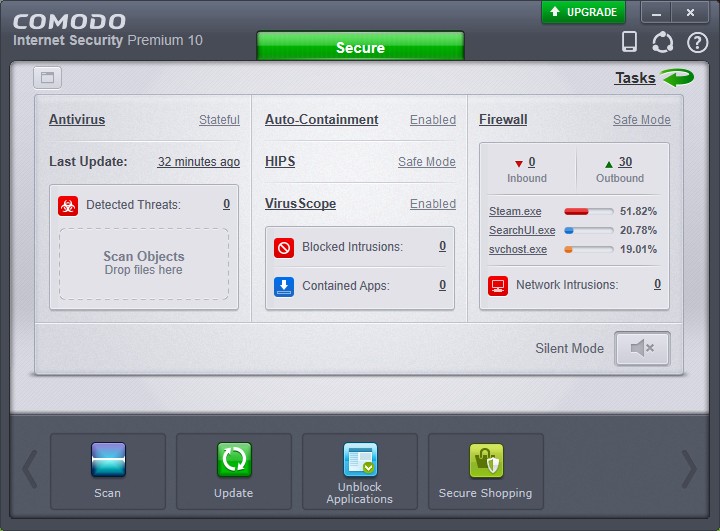Viewport: 720px width, 531px height.
Task: Click the red biohazard threats icon
Action: point(68,206)
